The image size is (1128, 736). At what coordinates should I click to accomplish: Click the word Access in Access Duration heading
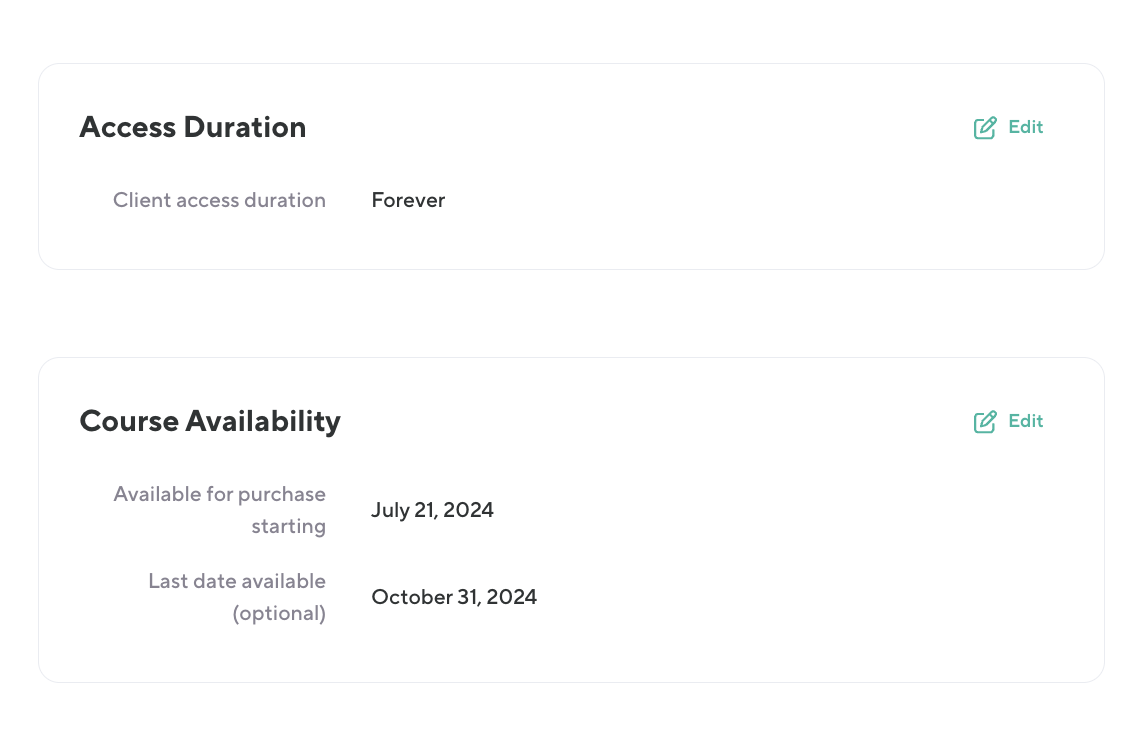(127, 127)
